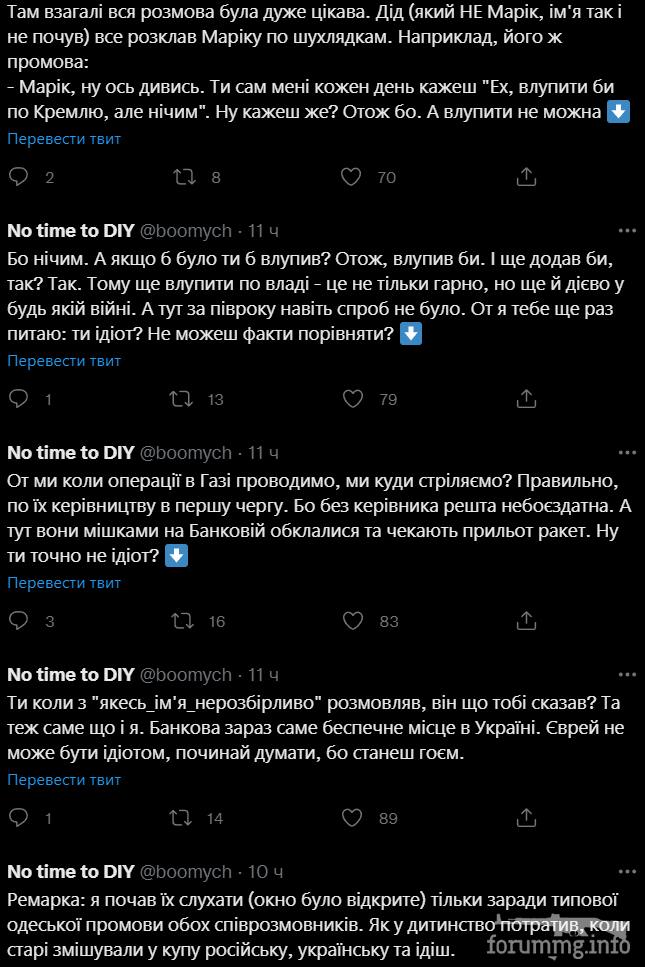Image resolution: width=645 pixels, height=967 pixels.
Task: Translate the tweet with 89 likes
Action: point(64,780)
